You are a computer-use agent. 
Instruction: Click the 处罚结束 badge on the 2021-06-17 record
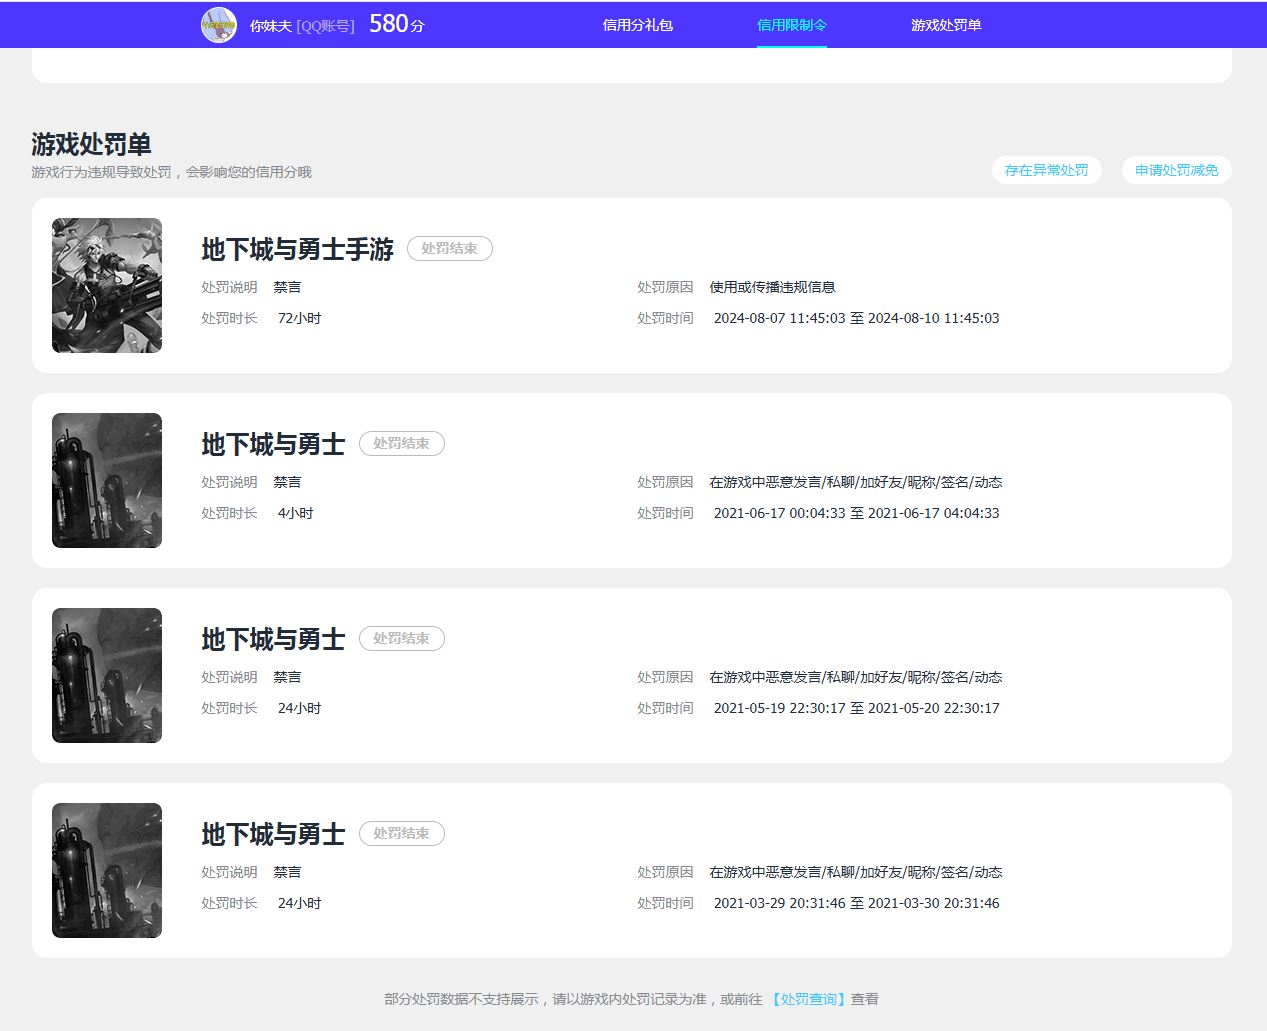click(x=402, y=443)
